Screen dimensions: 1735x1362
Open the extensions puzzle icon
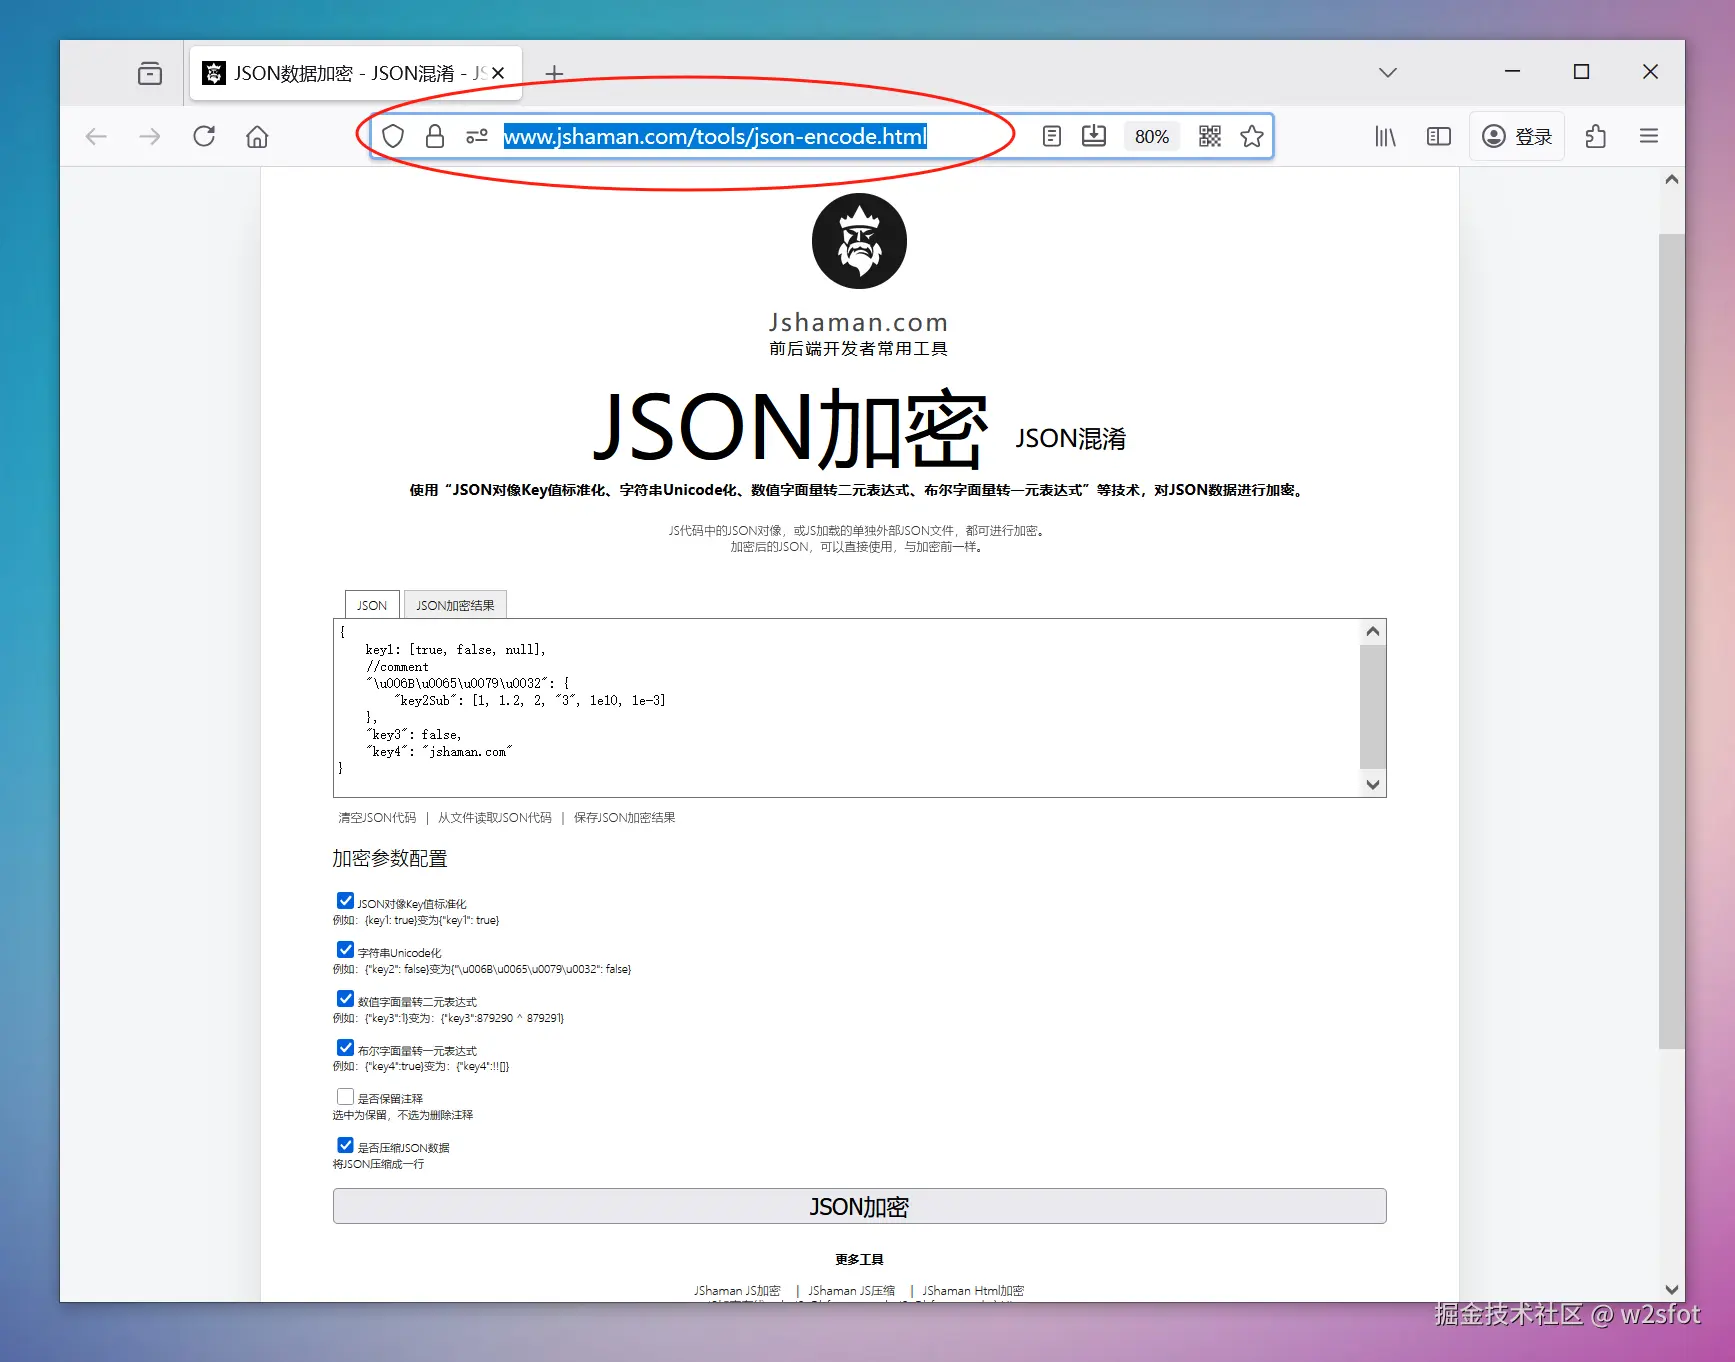(1596, 136)
